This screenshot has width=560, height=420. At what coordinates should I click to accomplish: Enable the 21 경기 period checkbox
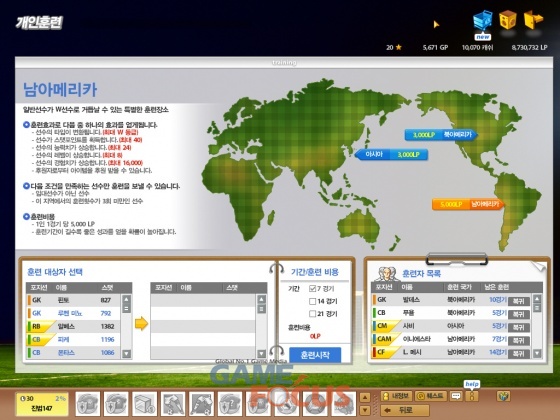pos(312,314)
